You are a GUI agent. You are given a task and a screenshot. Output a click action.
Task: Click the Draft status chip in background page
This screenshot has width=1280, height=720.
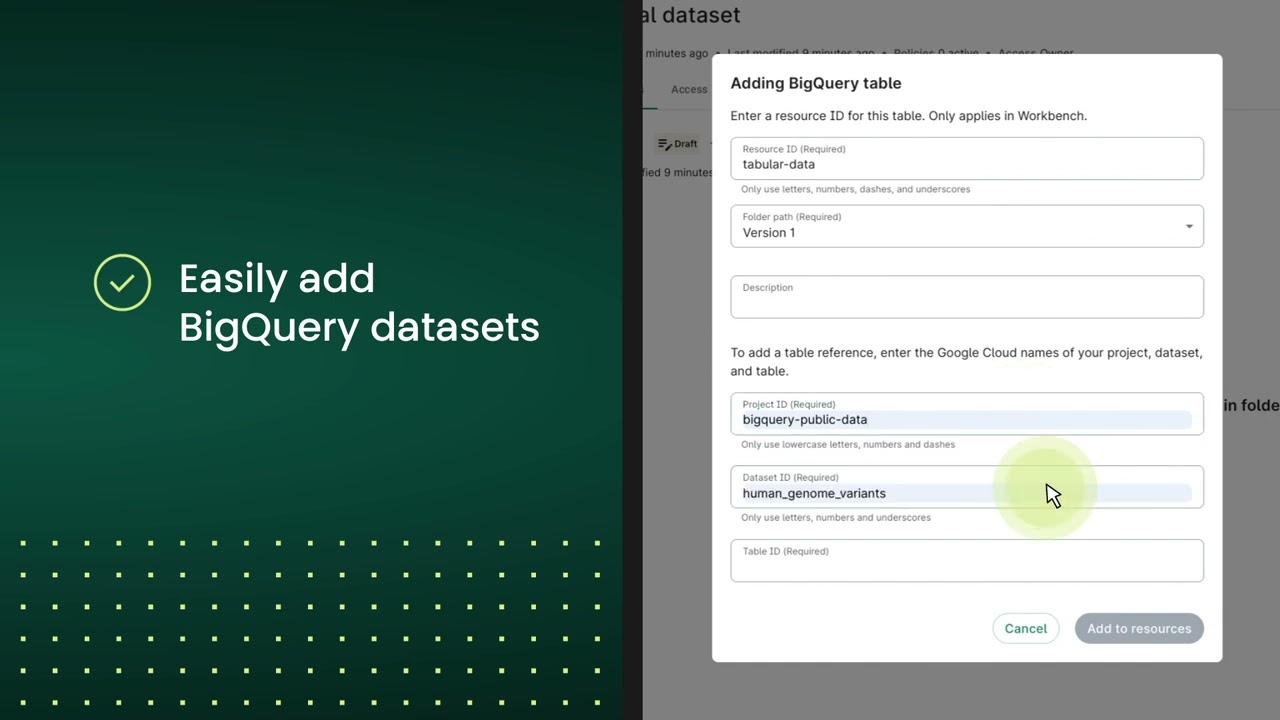tap(678, 144)
